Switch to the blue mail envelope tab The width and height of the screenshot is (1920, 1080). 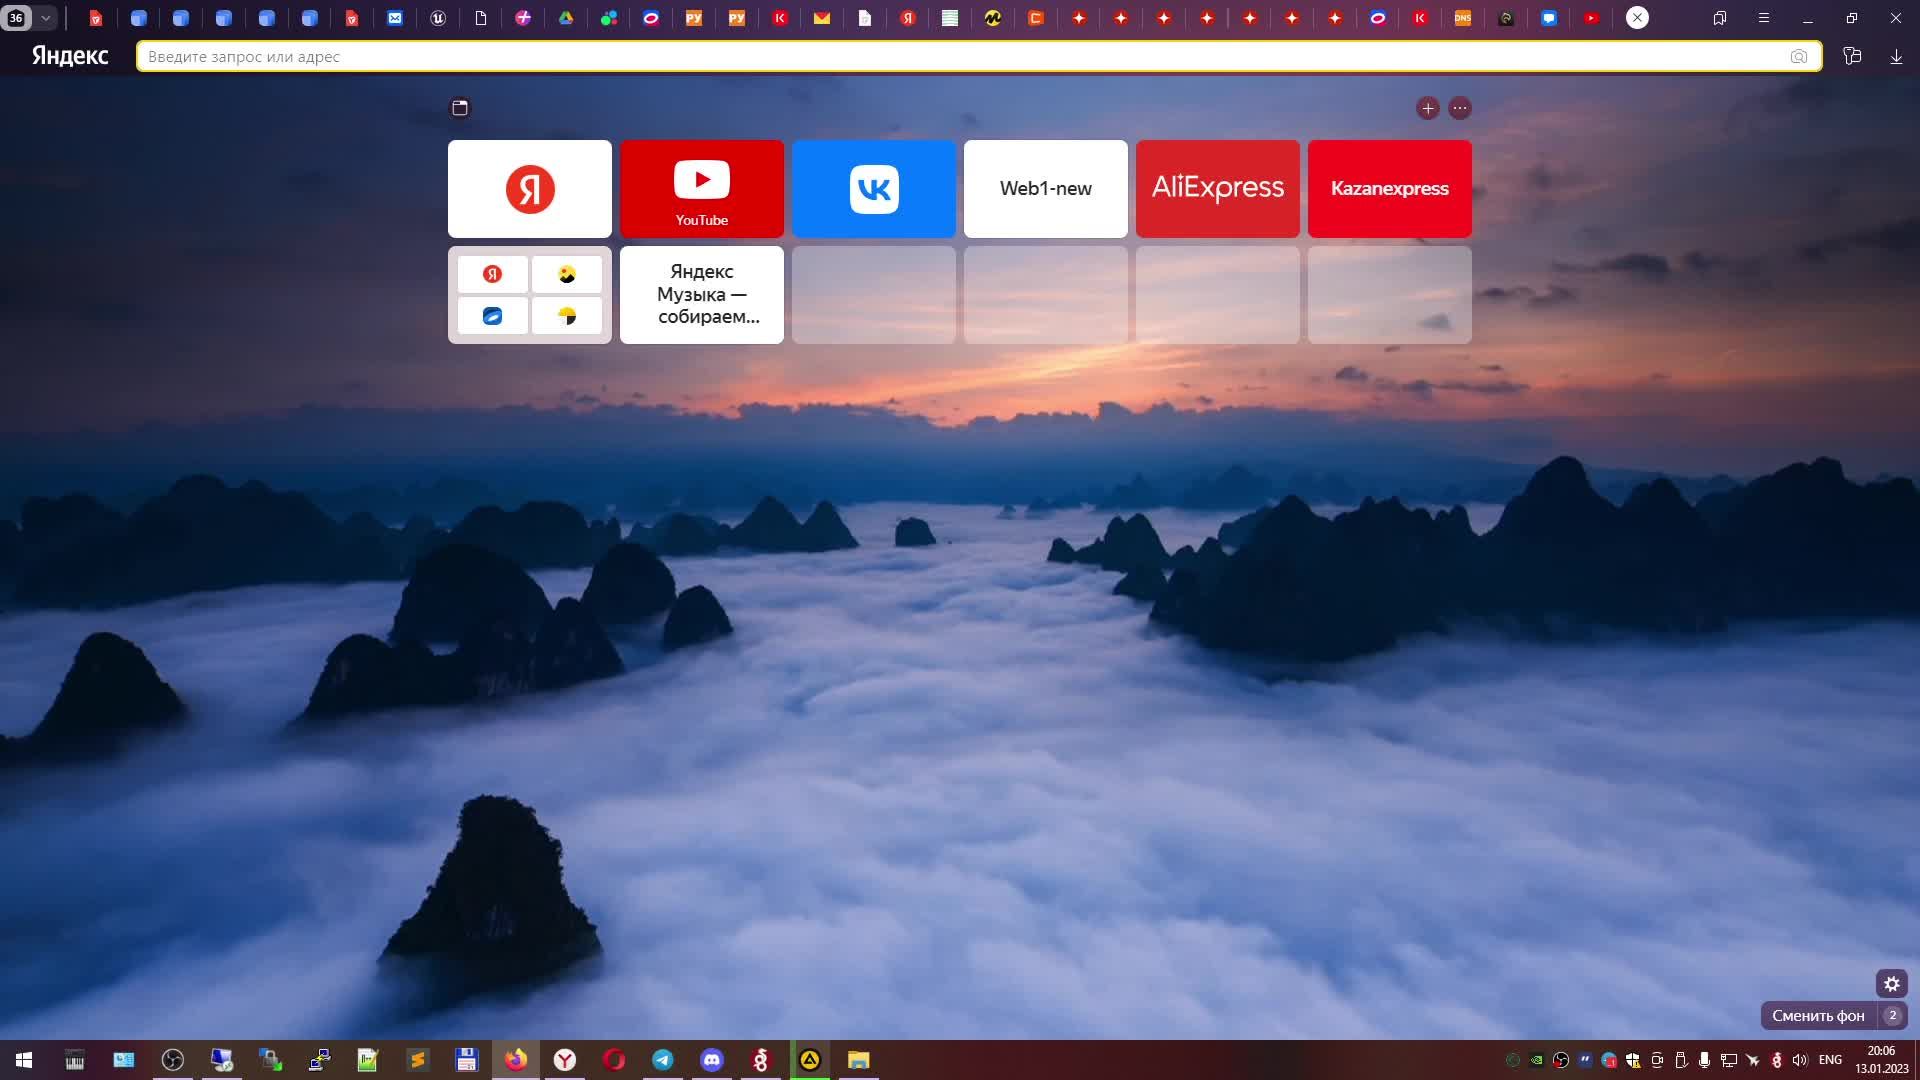point(395,18)
